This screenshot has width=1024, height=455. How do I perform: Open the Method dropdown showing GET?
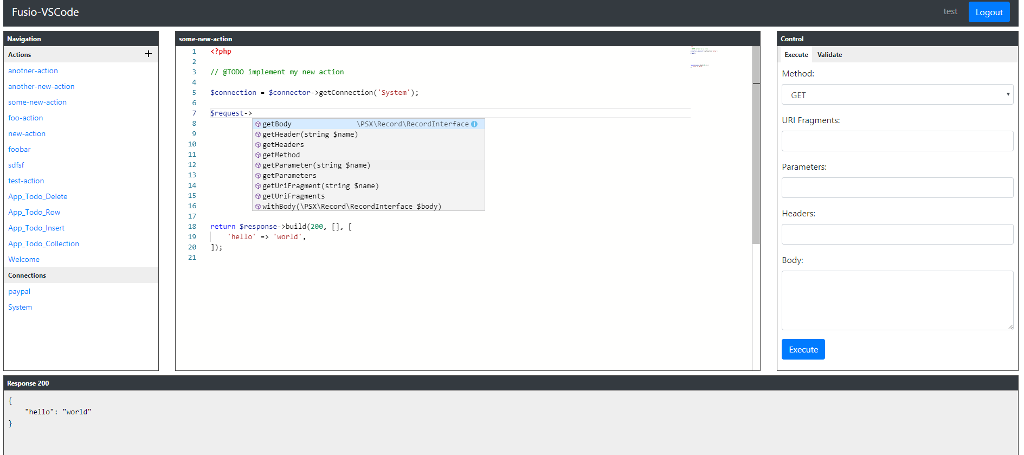click(897, 95)
